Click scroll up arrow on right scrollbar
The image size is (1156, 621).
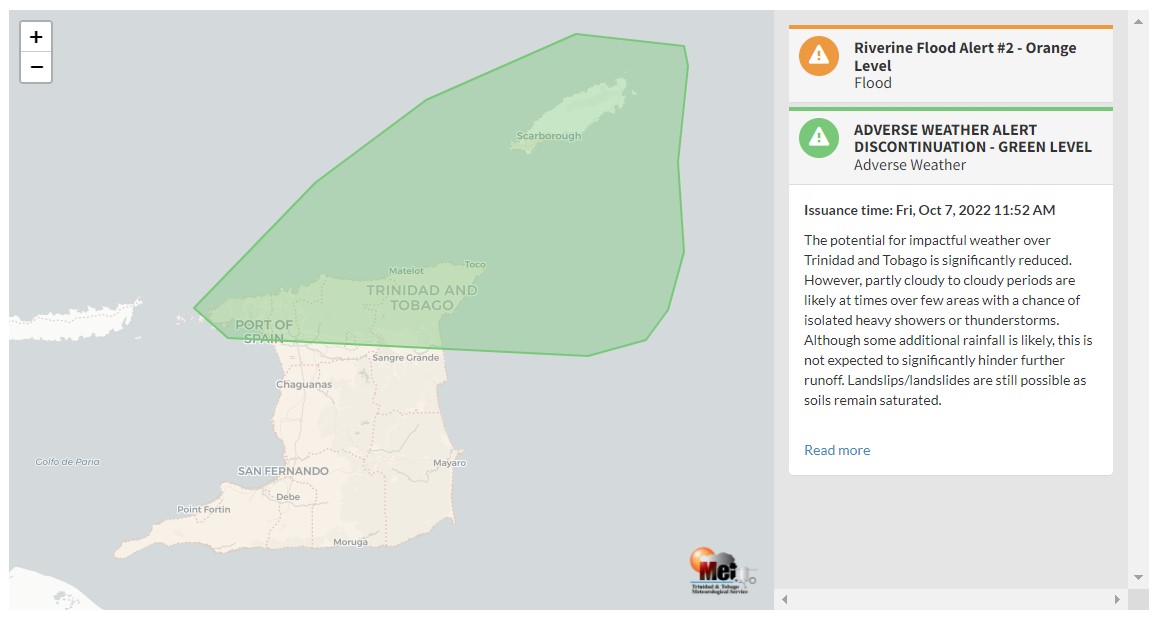(x=1138, y=21)
